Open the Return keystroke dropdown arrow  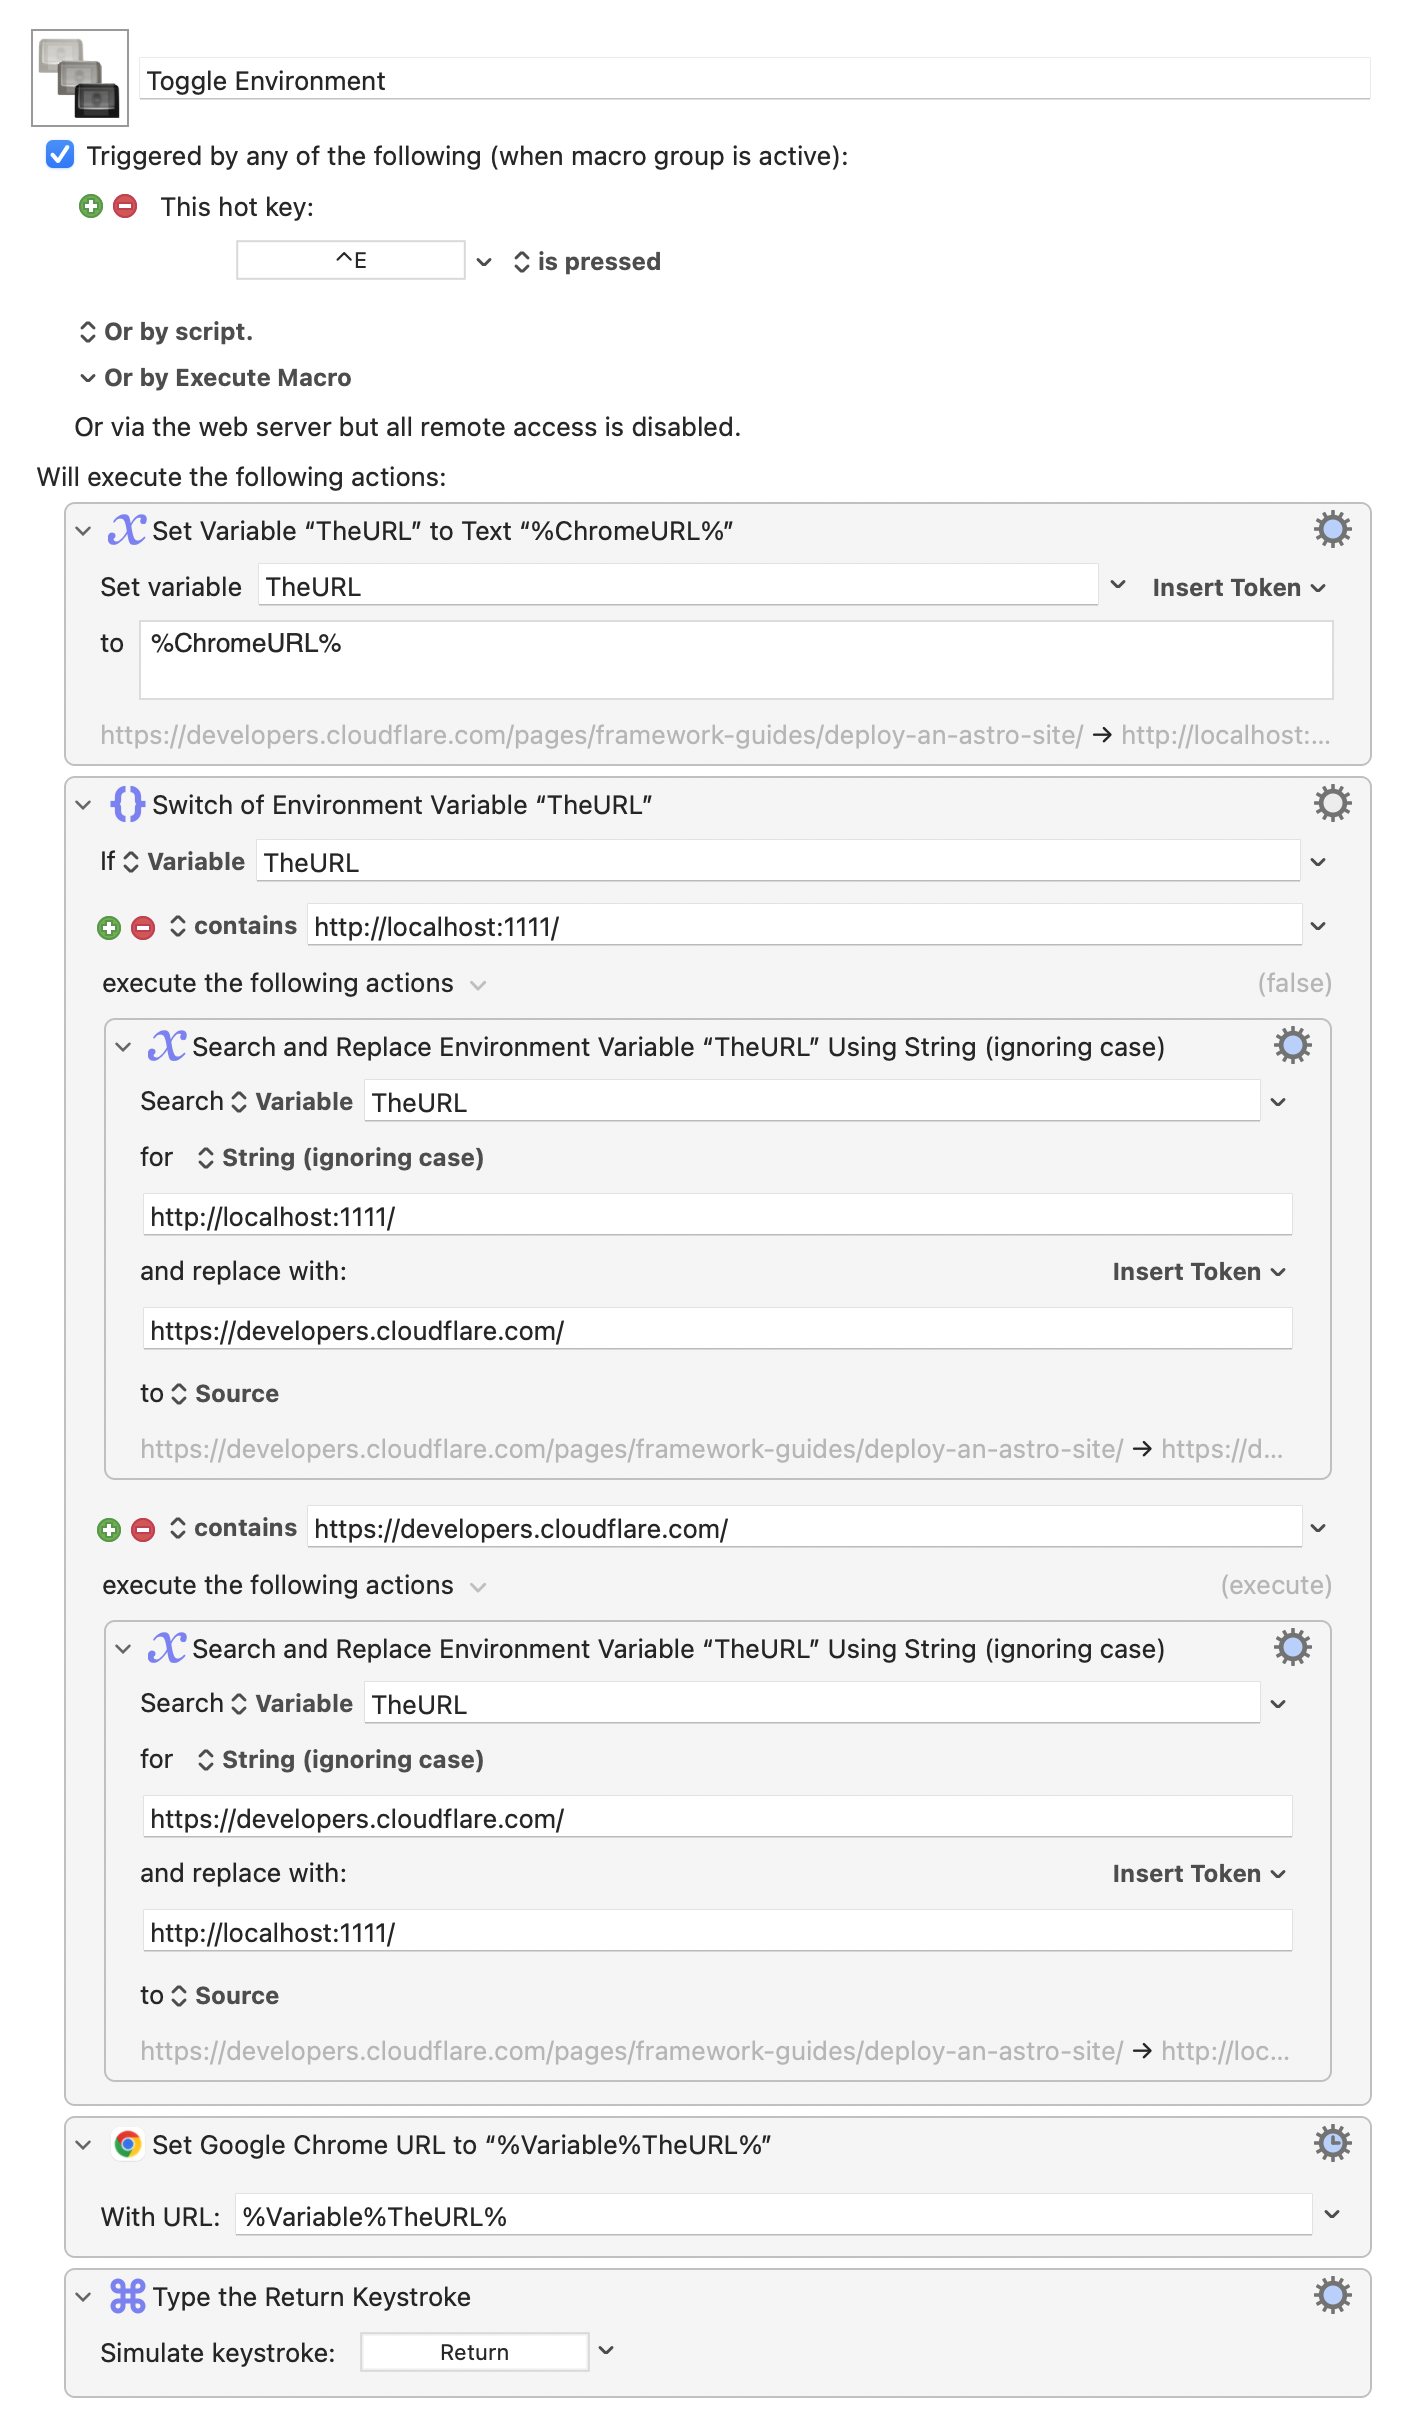(605, 2351)
